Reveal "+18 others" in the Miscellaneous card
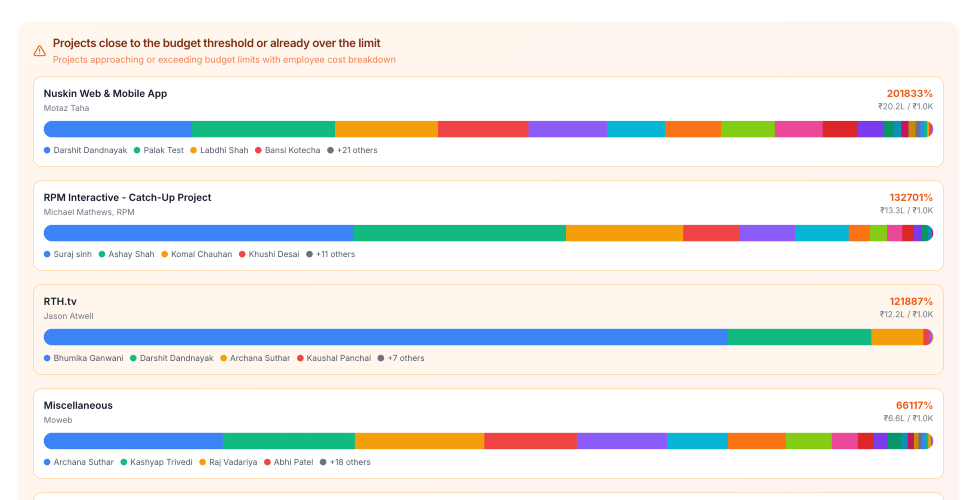Viewport: 977px width, 500px height. click(x=345, y=462)
